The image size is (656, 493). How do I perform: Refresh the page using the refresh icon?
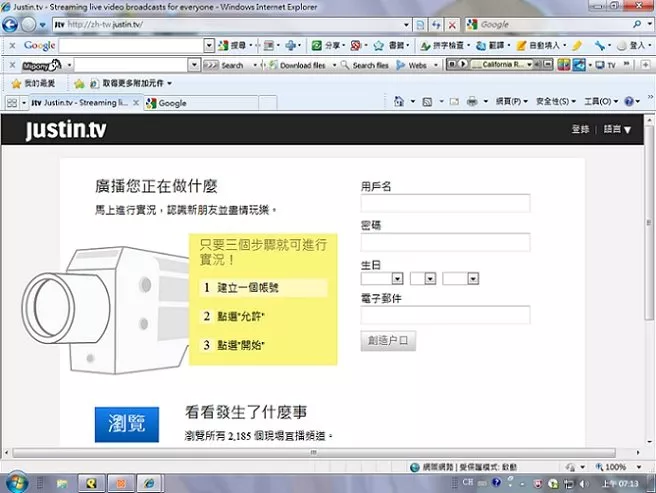point(436,25)
